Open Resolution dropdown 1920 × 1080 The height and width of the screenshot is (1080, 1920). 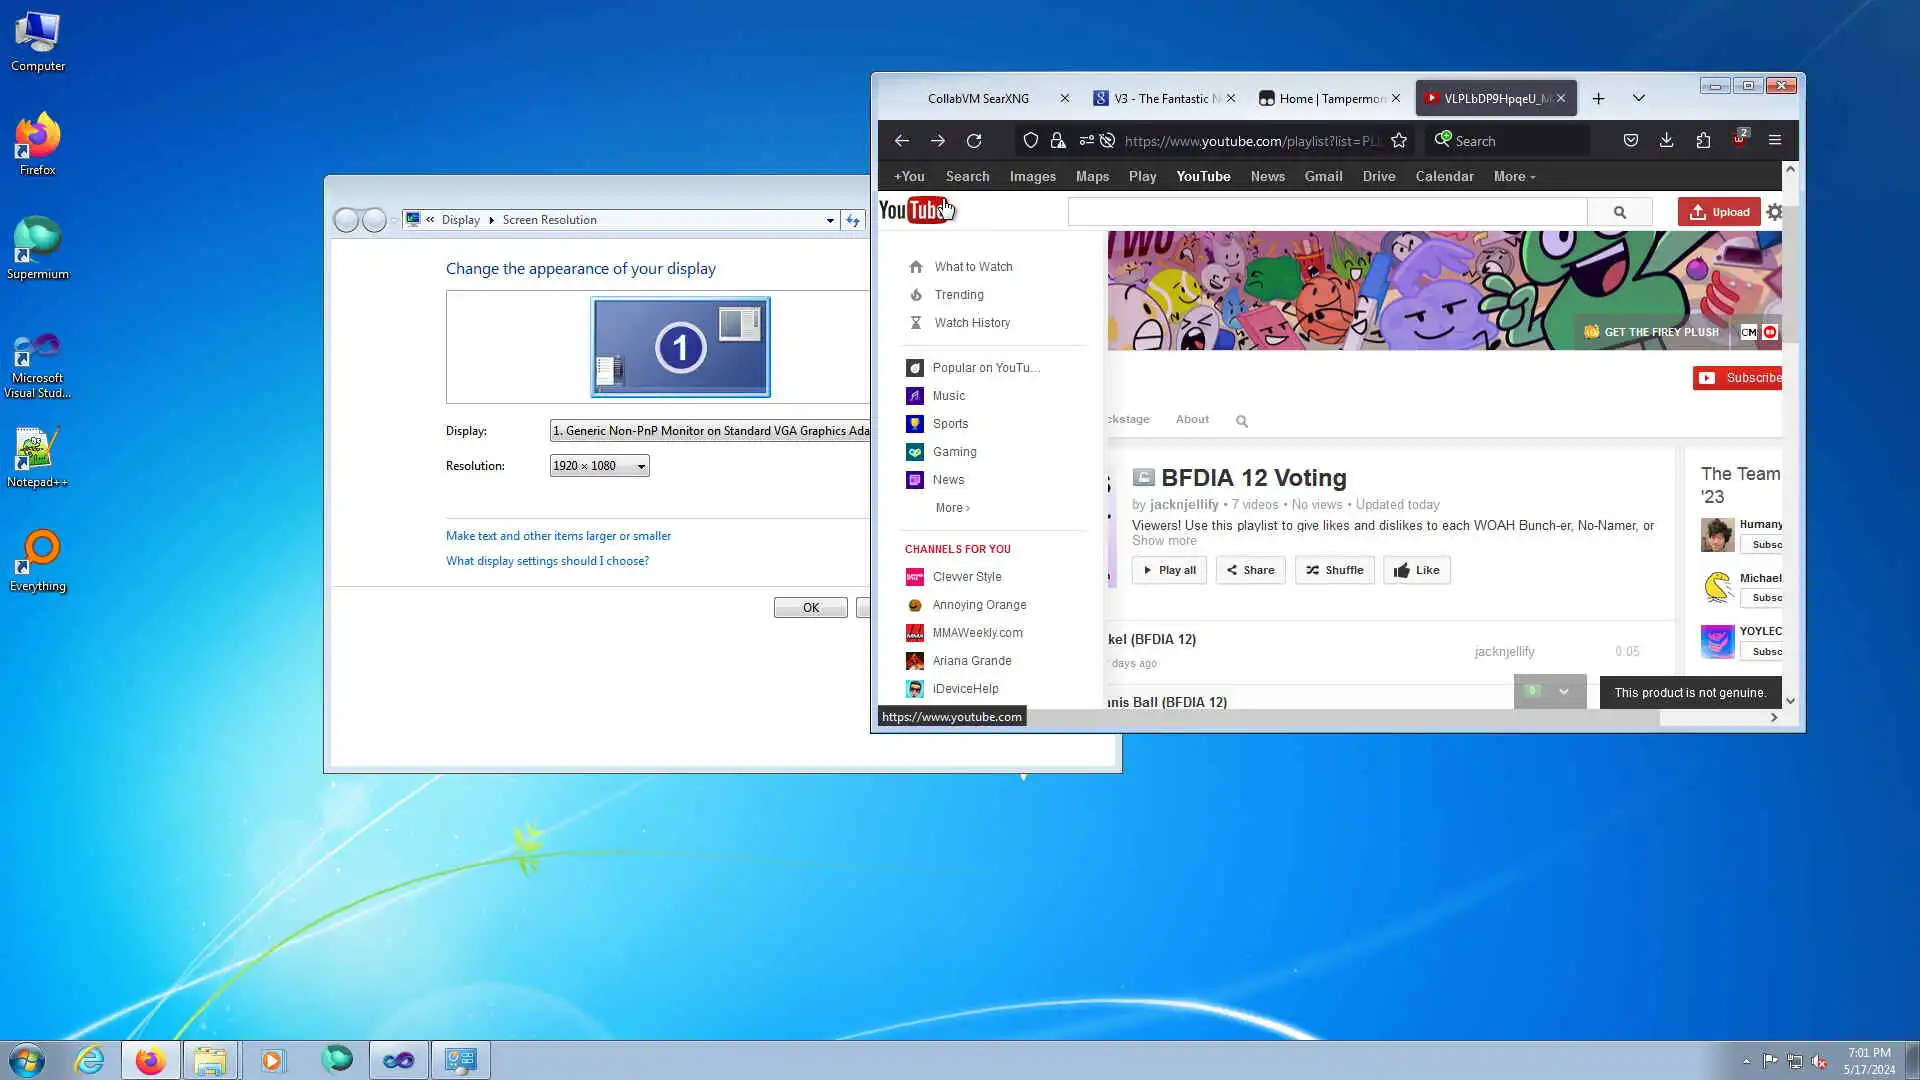(599, 466)
